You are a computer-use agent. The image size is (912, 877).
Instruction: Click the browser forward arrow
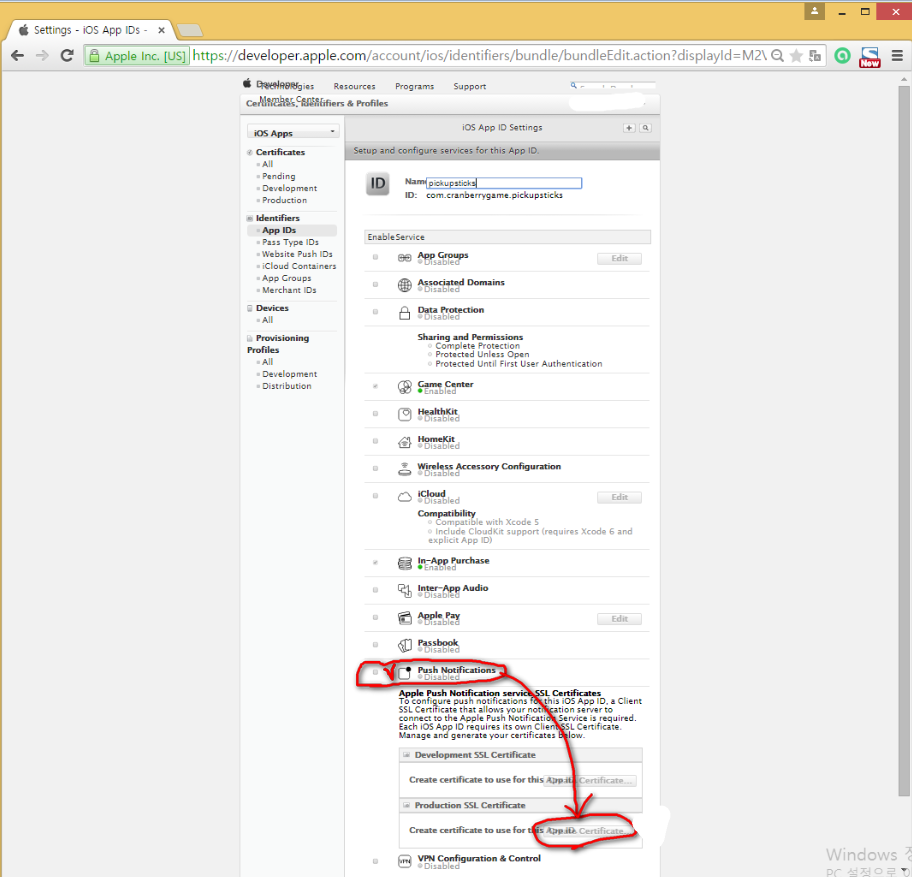[42, 56]
